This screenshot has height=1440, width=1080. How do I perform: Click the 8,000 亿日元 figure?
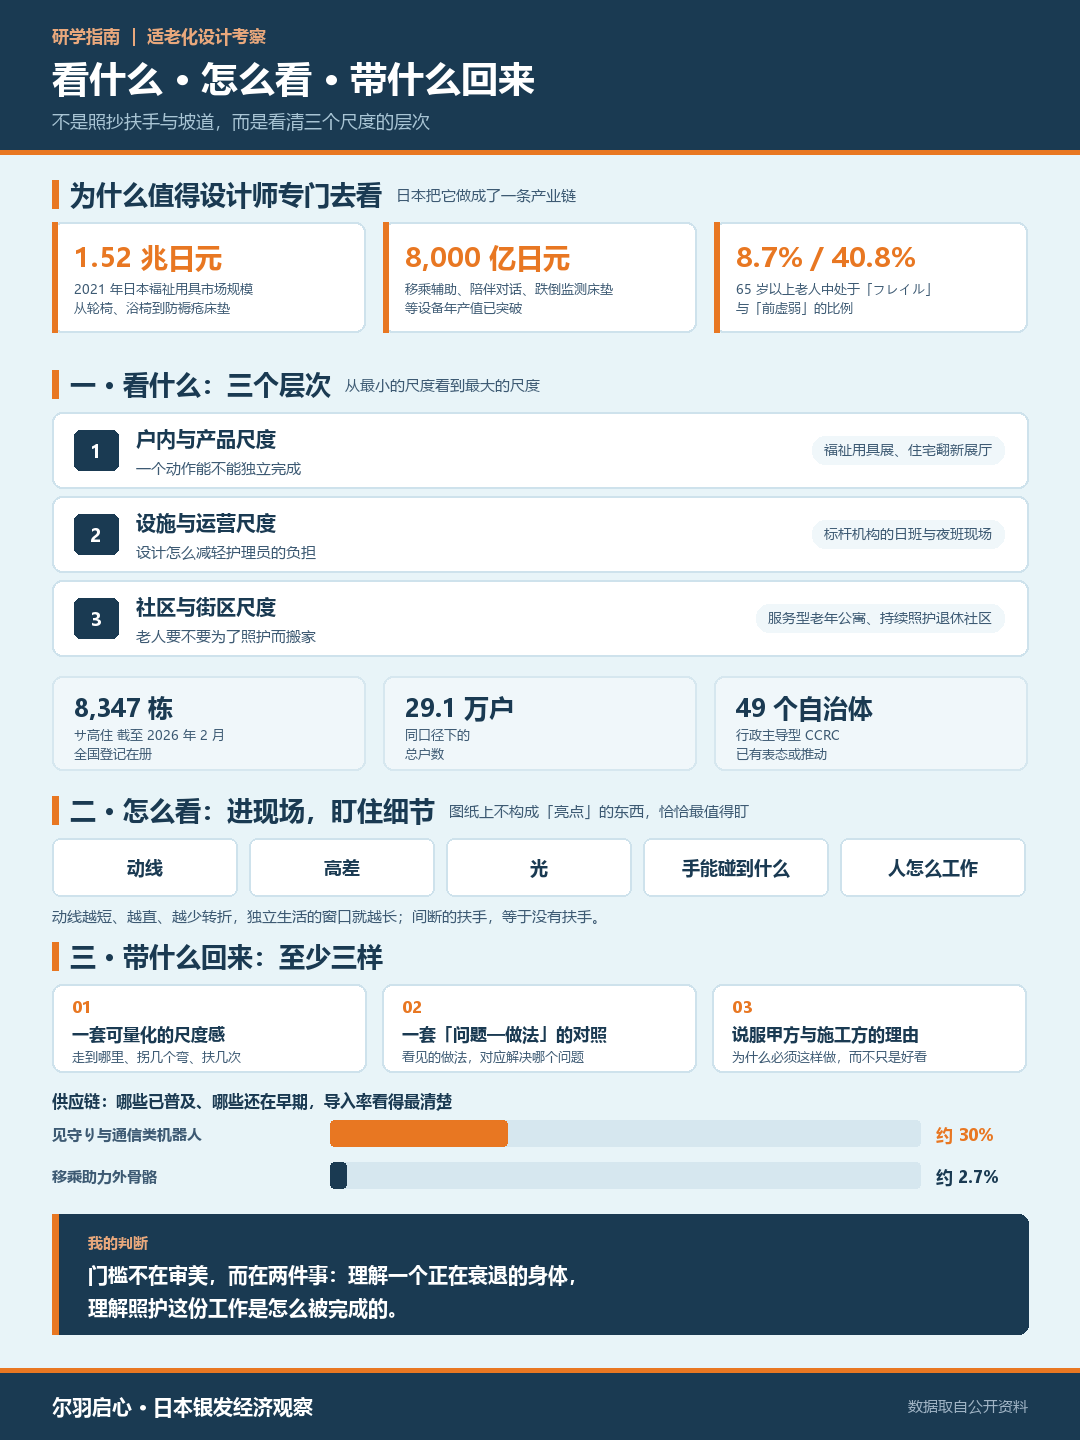pos(487,258)
